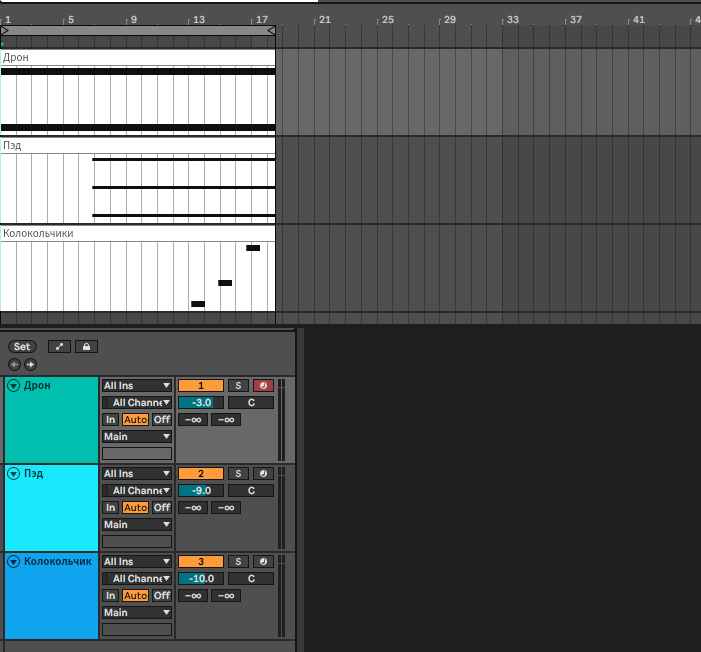Toggle track activator 3 on Колокольчики
The image size is (701, 652).
(x=201, y=562)
